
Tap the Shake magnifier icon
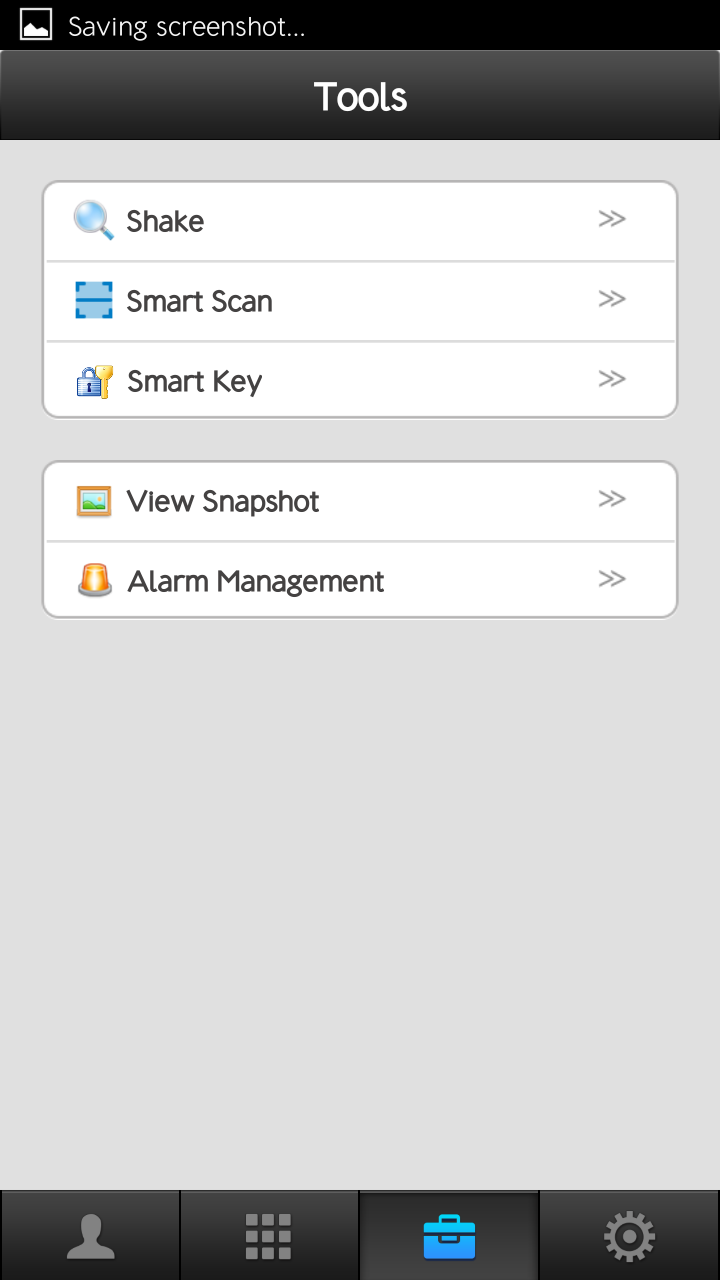click(x=94, y=220)
